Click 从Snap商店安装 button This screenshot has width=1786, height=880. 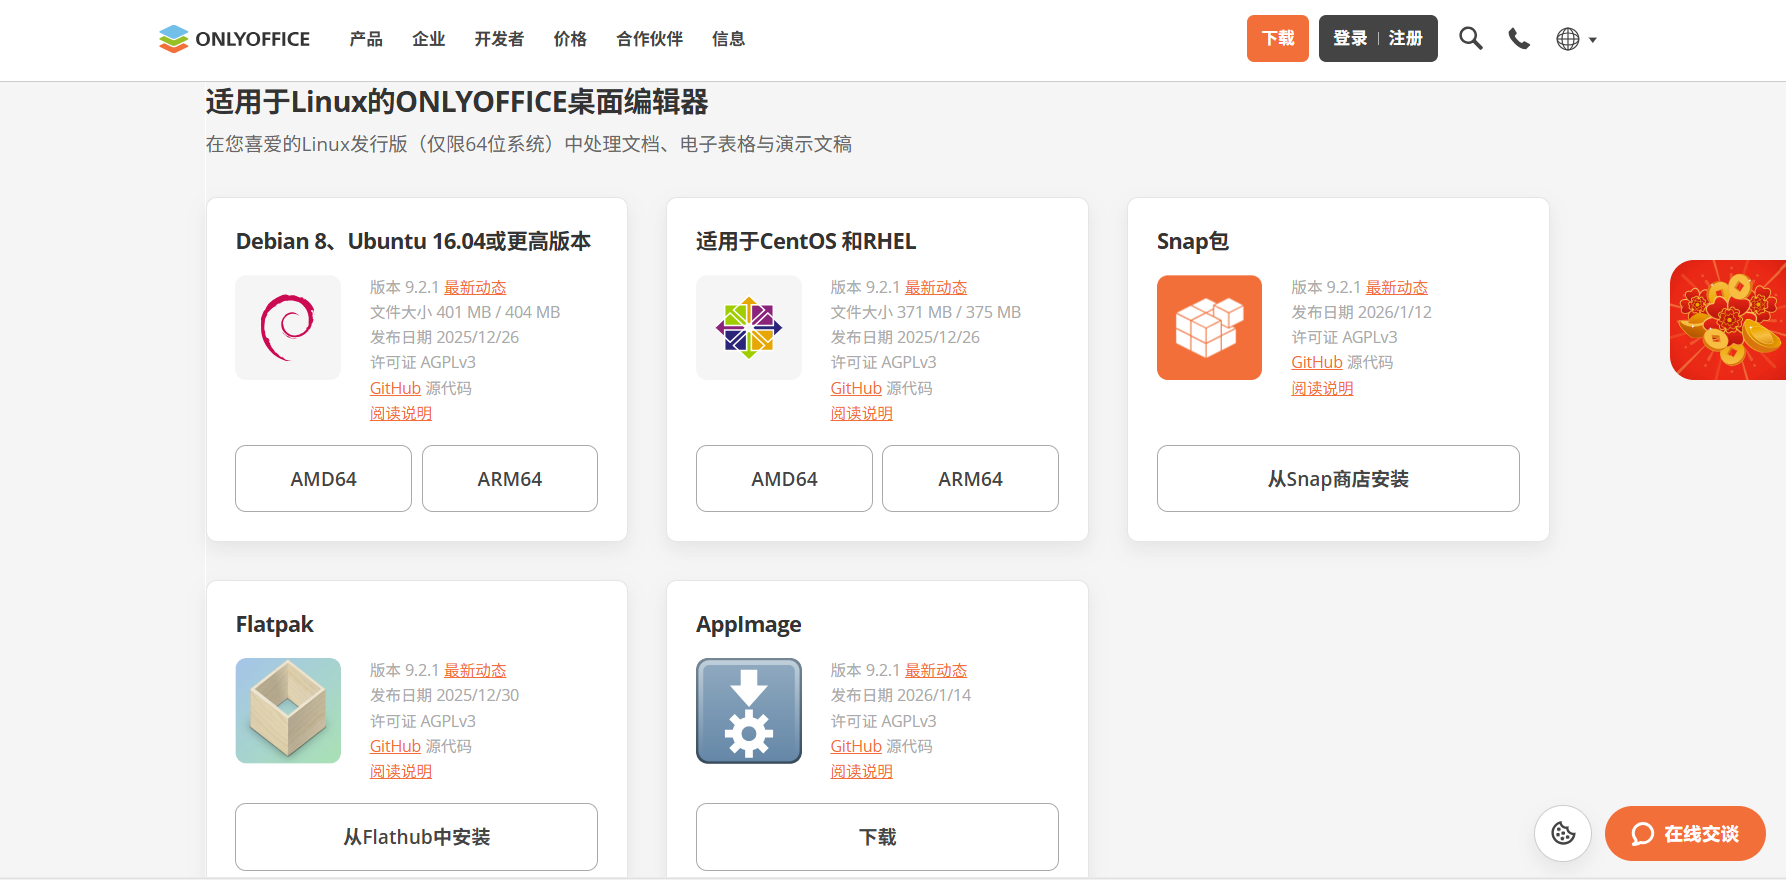[1339, 479]
